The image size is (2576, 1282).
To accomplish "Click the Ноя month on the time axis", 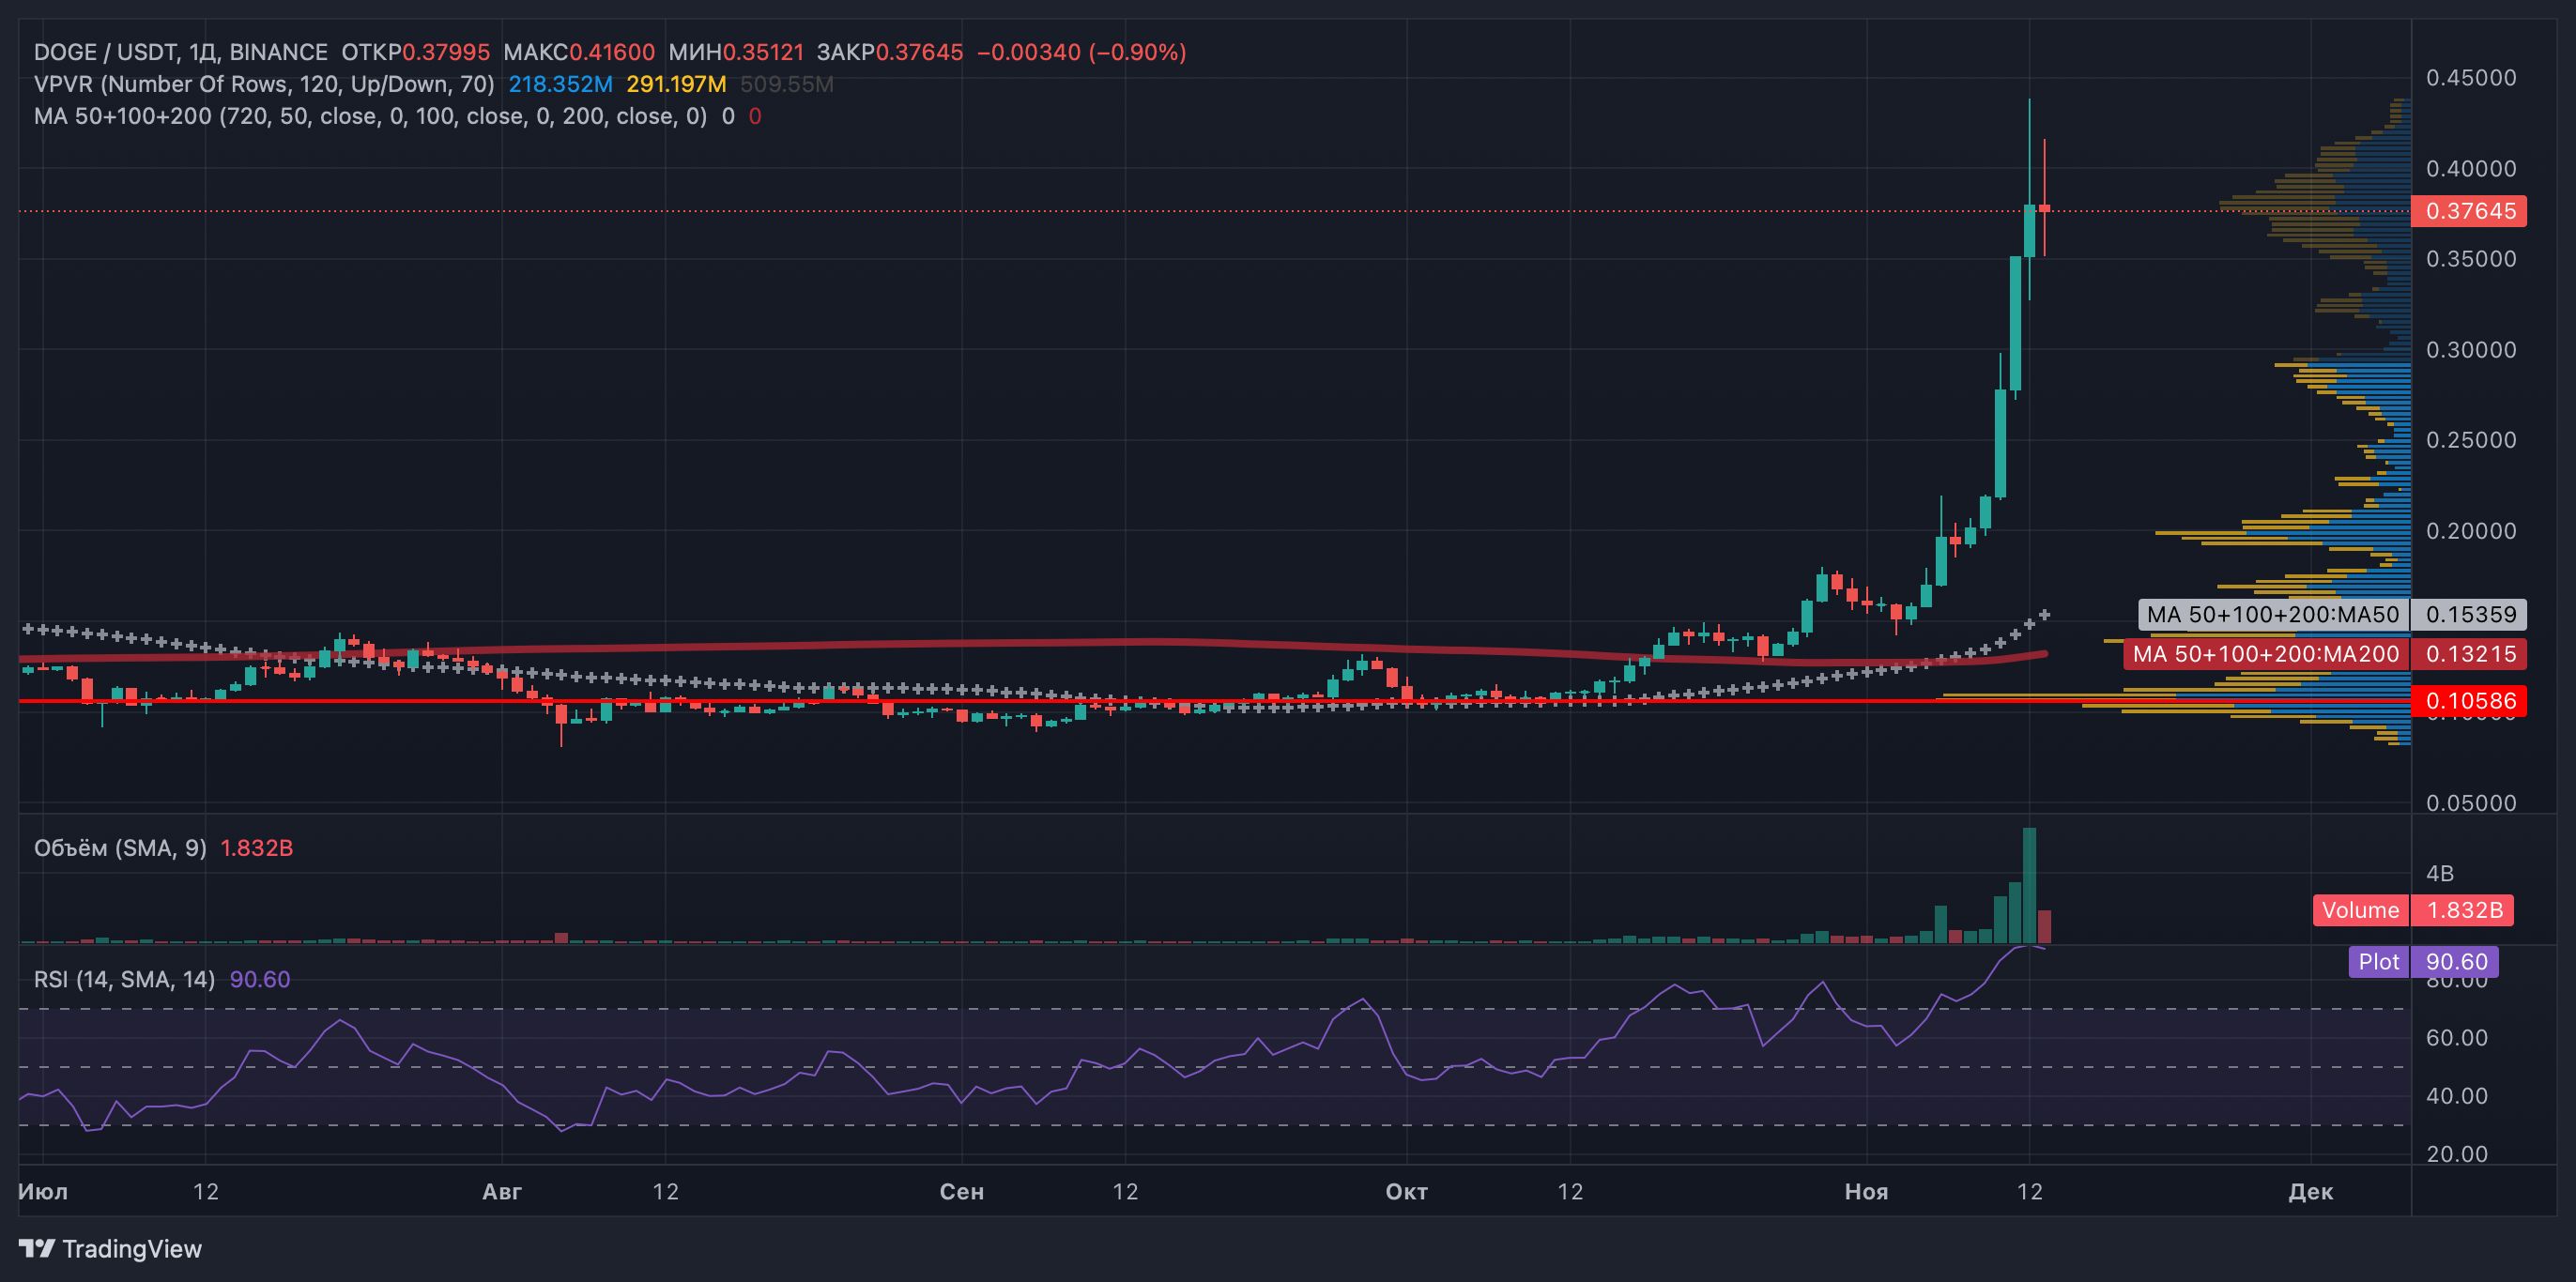I will (x=1866, y=1191).
